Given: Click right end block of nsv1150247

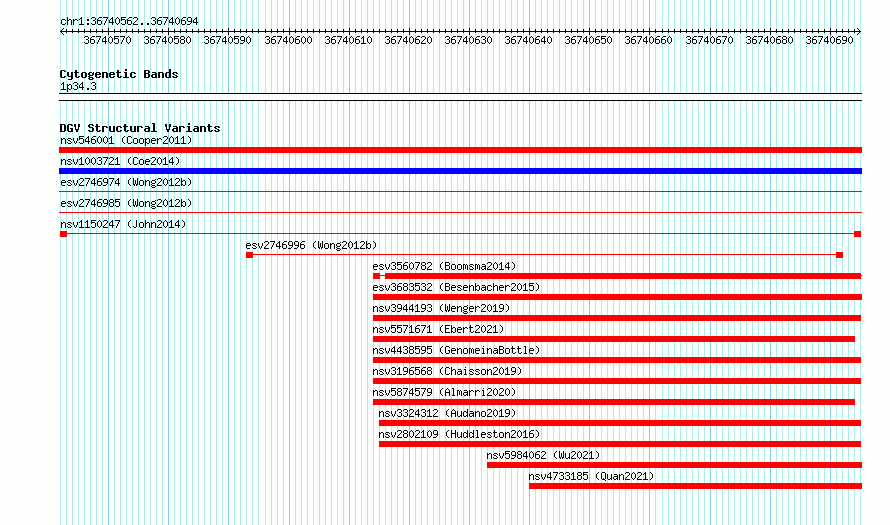Looking at the screenshot, I should 858,234.
